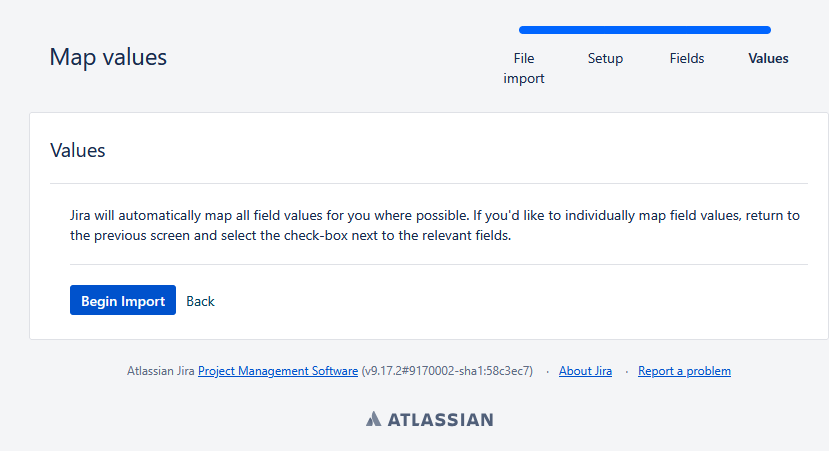Open the About Jira link
829x451 pixels.
pyautogui.click(x=585, y=371)
